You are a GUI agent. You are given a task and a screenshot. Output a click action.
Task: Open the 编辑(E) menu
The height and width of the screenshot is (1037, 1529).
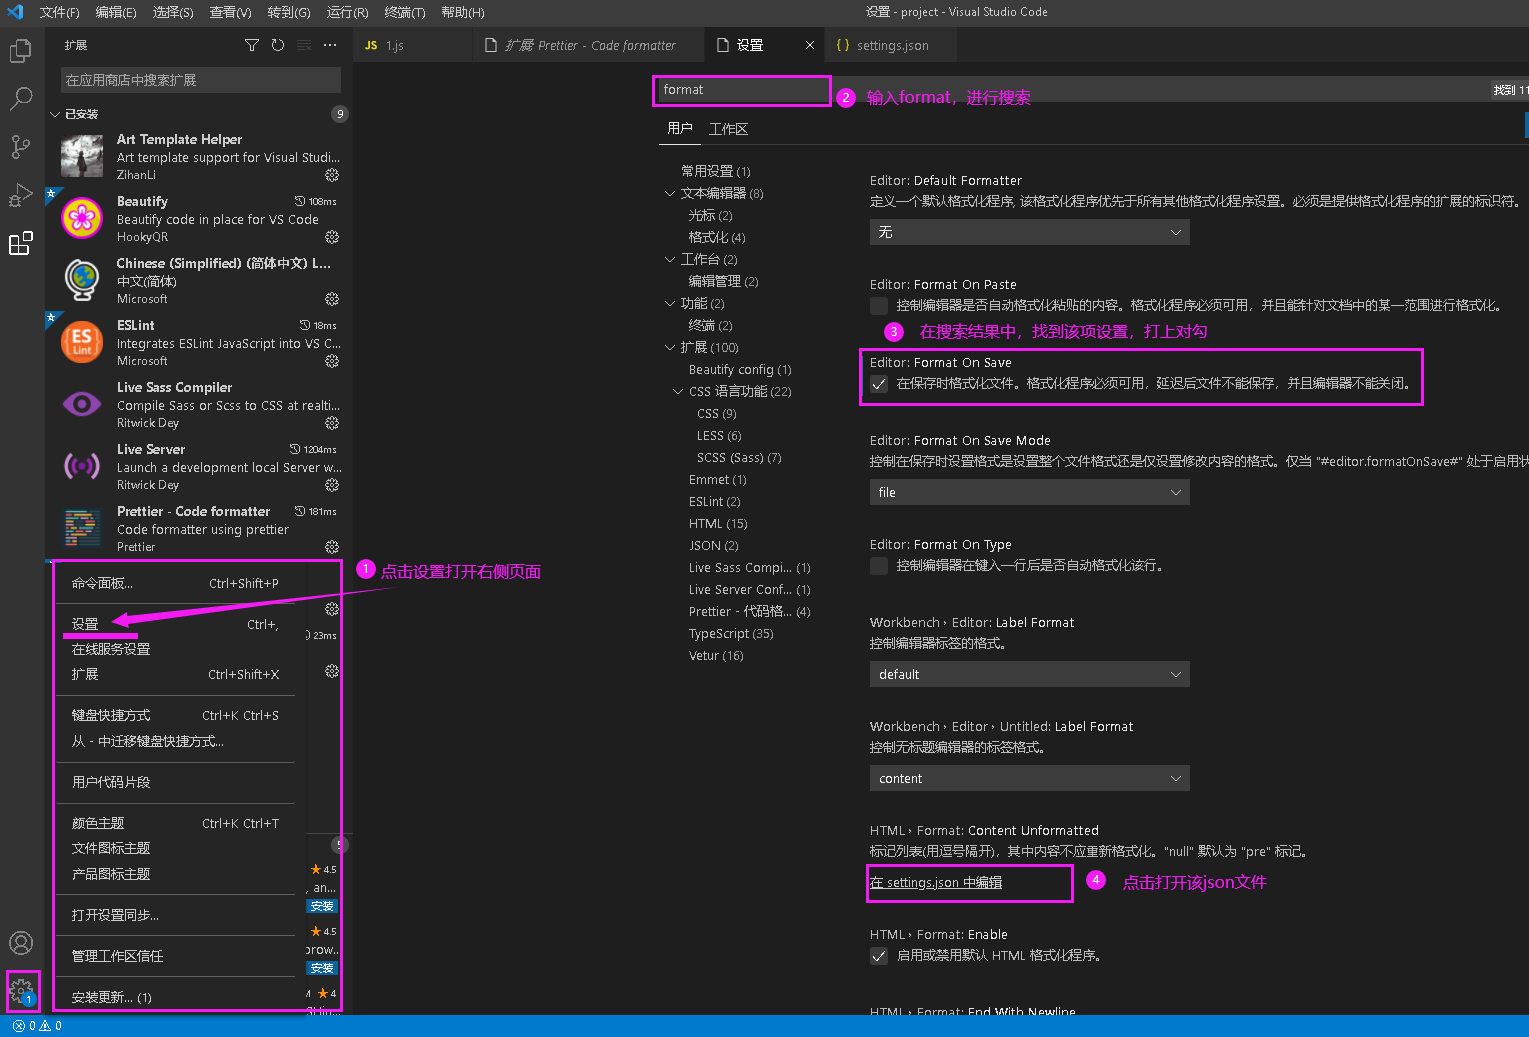click(116, 12)
